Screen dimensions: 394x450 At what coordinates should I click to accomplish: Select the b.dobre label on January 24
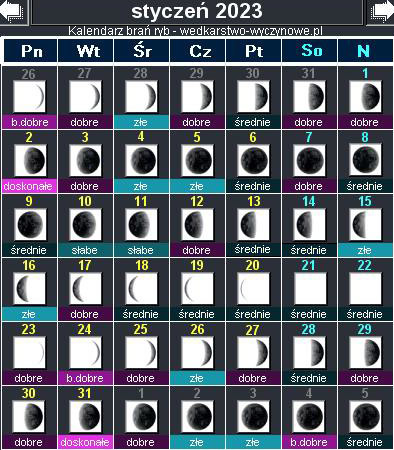[85, 378]
